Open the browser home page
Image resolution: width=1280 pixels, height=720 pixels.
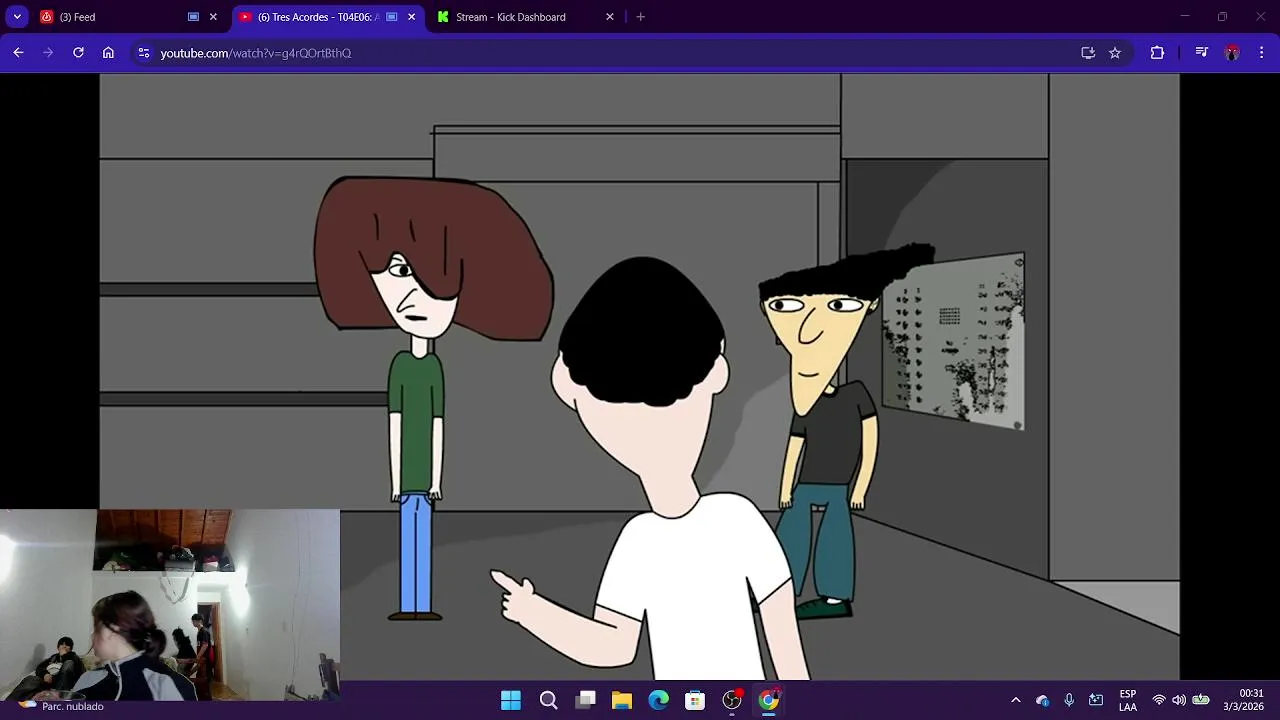pyautogui.click(x=108, y=53)
